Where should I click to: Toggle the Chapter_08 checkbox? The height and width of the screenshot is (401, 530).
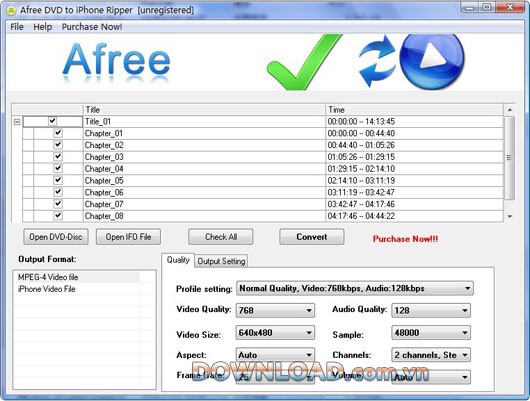58,215
